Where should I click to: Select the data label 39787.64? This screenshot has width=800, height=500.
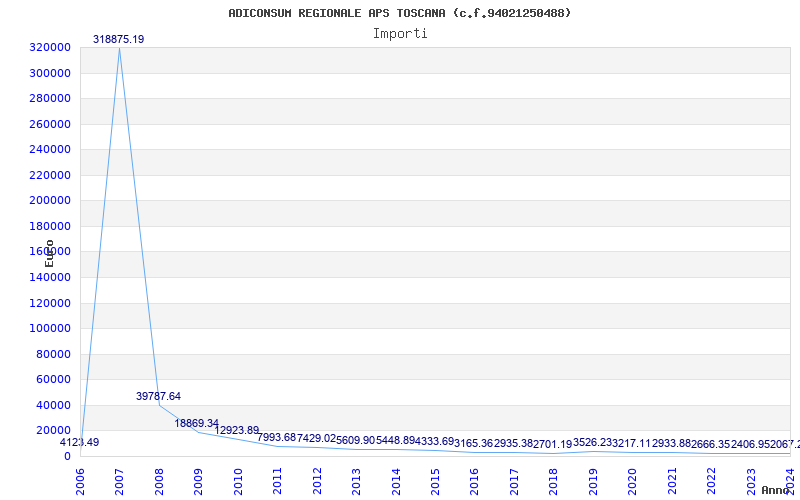(158, 396)
